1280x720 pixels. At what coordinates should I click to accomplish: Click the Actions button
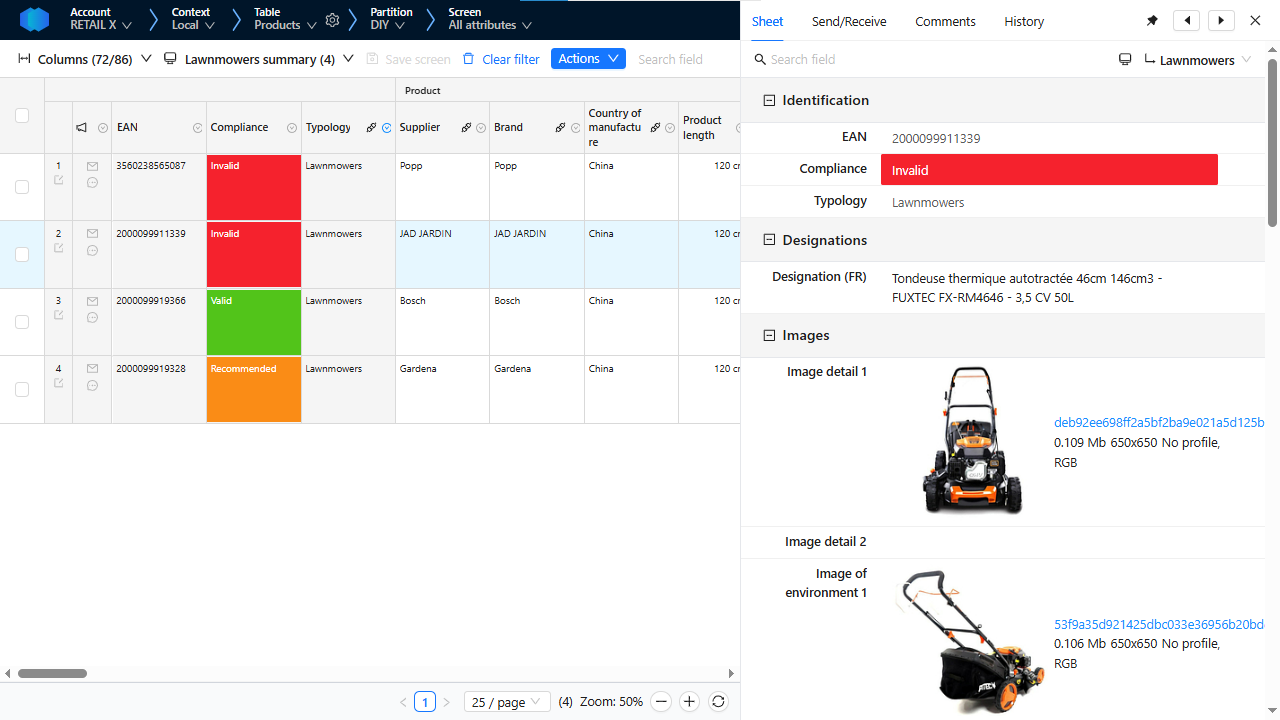[588, 58]
